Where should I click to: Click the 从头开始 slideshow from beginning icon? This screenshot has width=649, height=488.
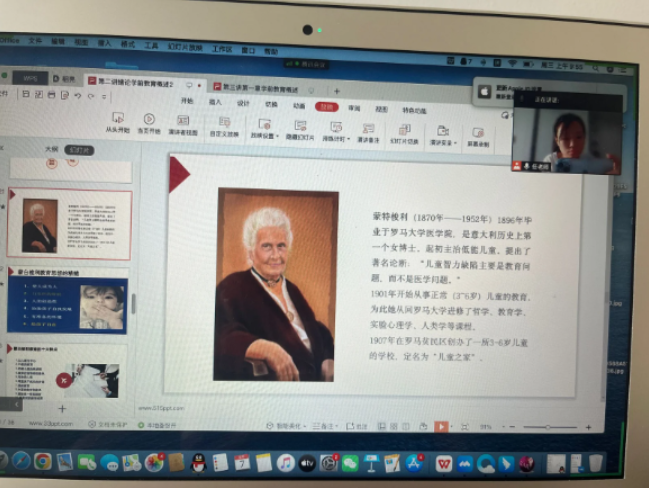pos(118,123)
